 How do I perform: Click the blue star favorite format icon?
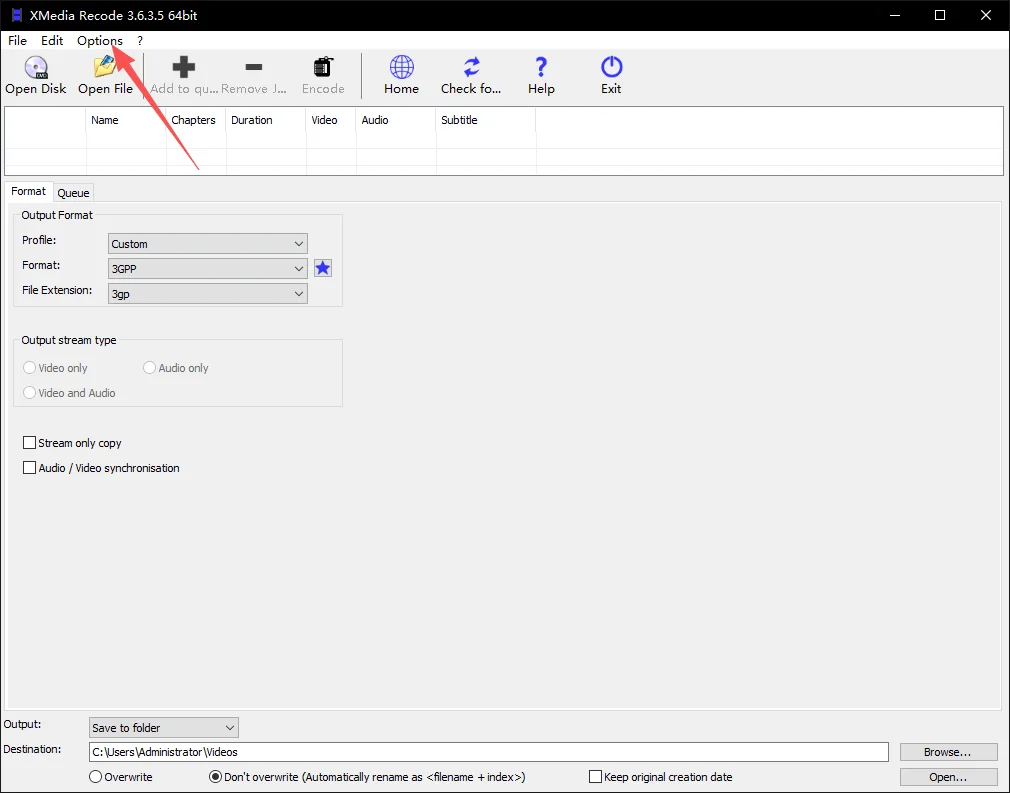323,268
